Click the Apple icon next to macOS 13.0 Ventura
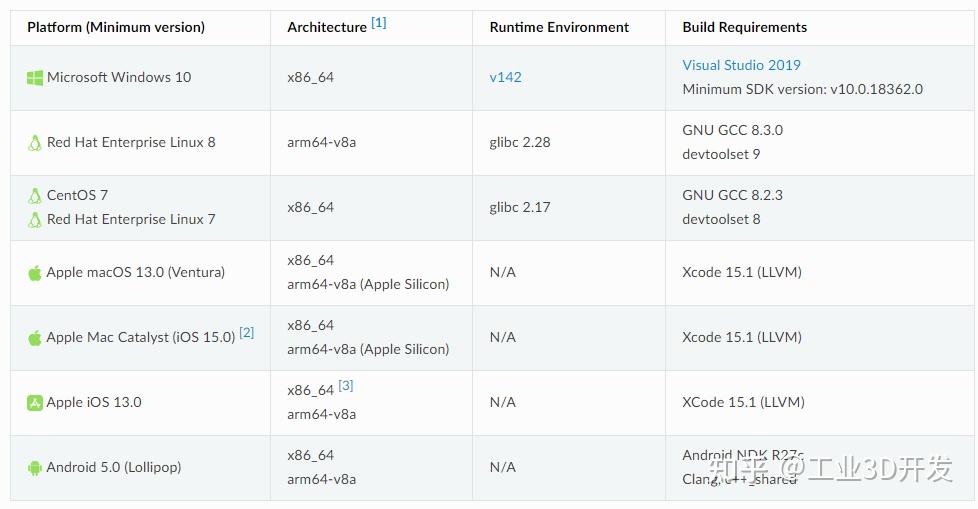This screenshot has height=509, width=978. pyautogui.click(x=35, y=272)
